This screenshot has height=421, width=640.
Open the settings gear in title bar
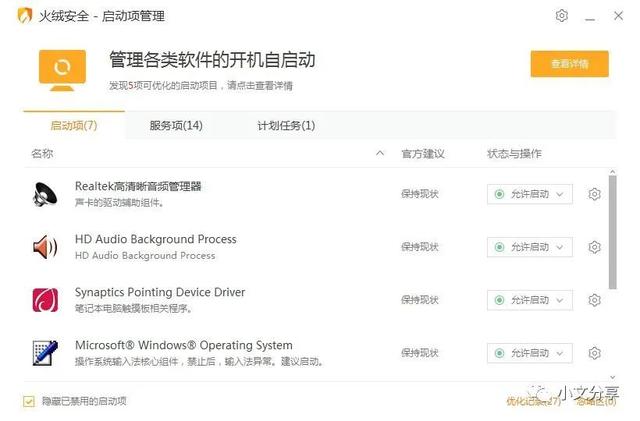[562, 16]
